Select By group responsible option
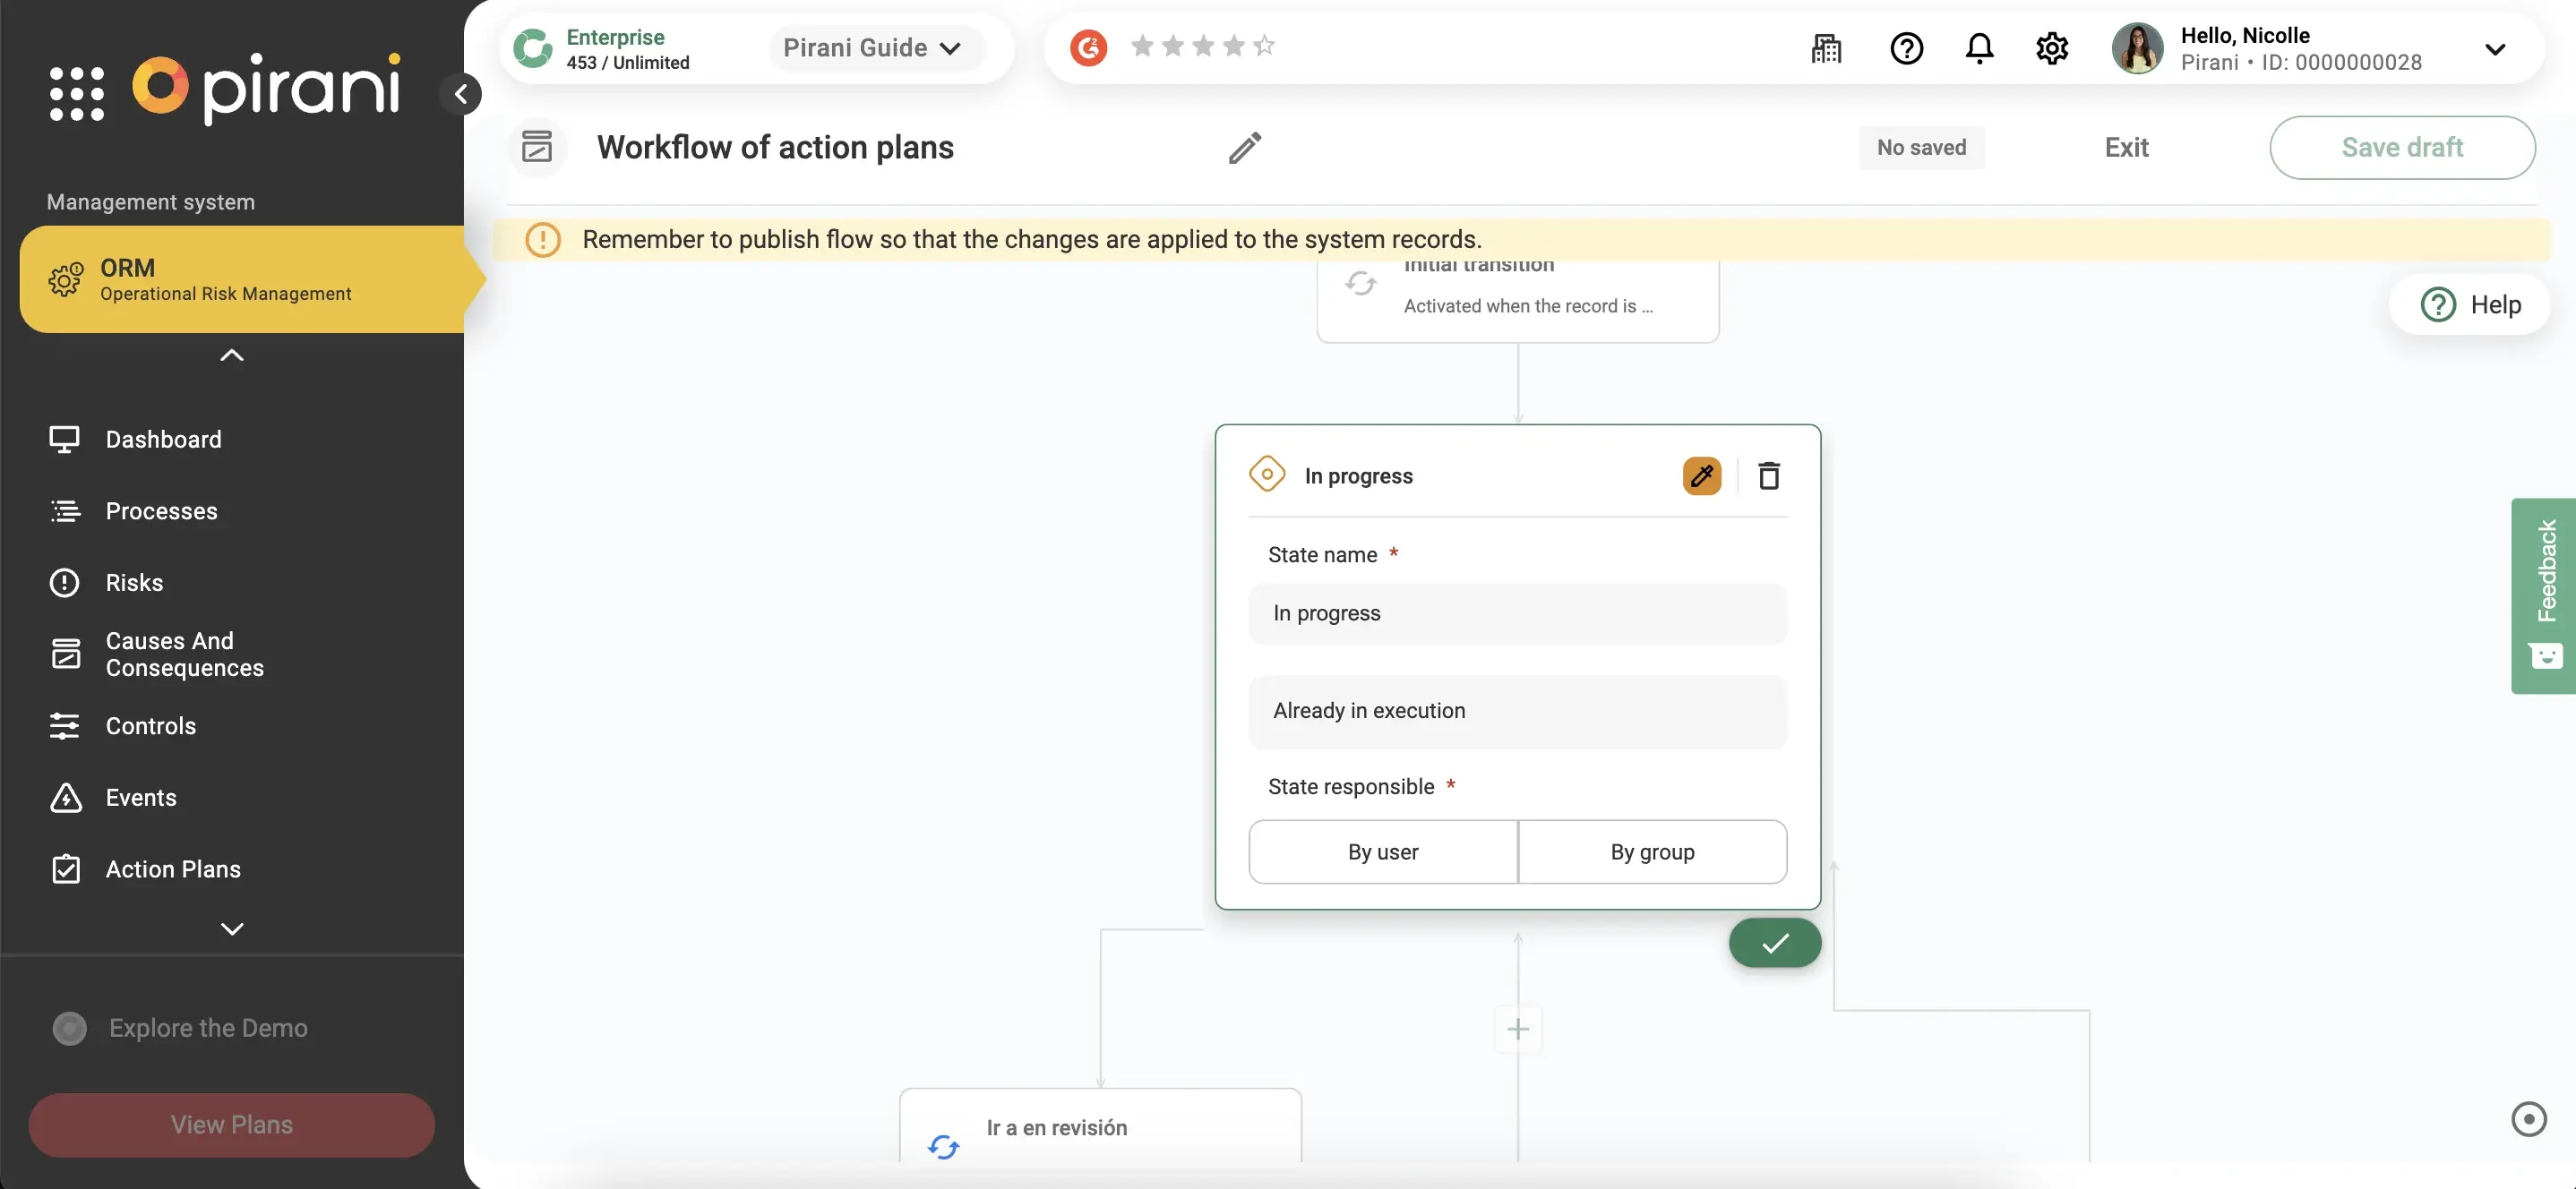Viewport: 2576px width, 1189px height. (x=1652, y=852)
